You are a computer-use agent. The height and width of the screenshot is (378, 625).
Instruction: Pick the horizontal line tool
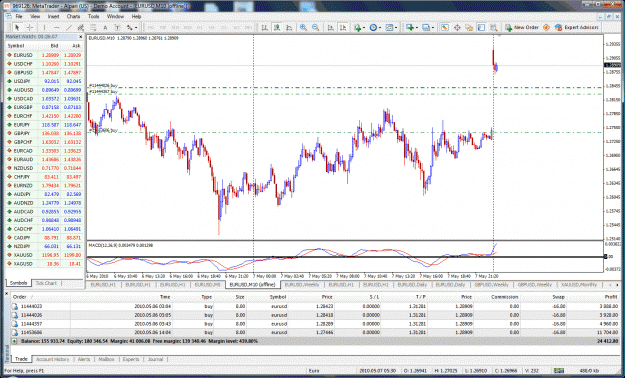click(x=57, y=28)
